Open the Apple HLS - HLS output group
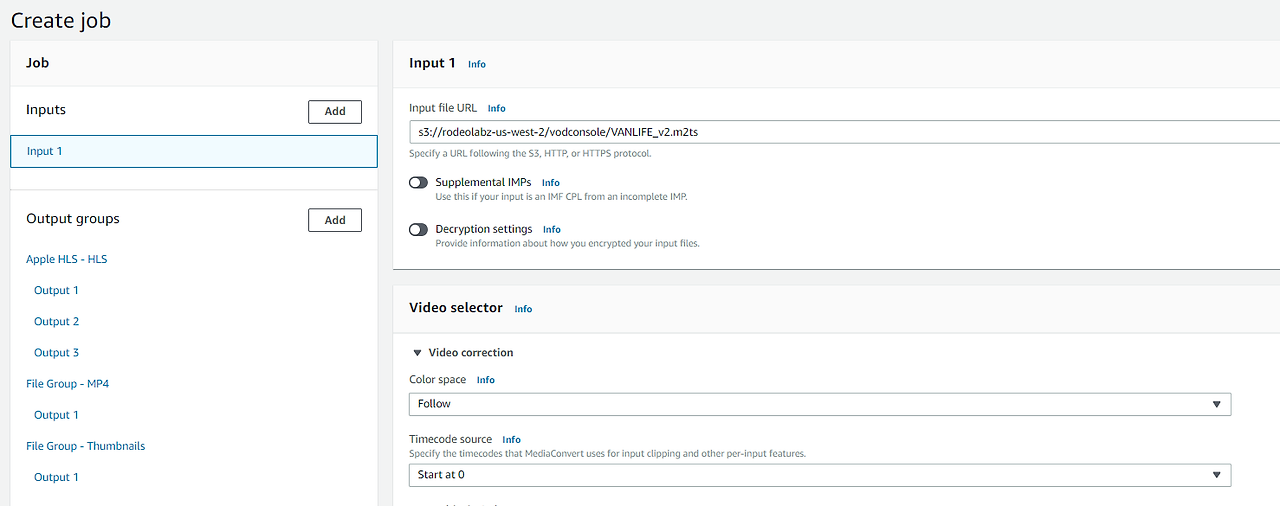Image resolution: width=1280 pixels, height=506 pixels. (x=67, y=259)
